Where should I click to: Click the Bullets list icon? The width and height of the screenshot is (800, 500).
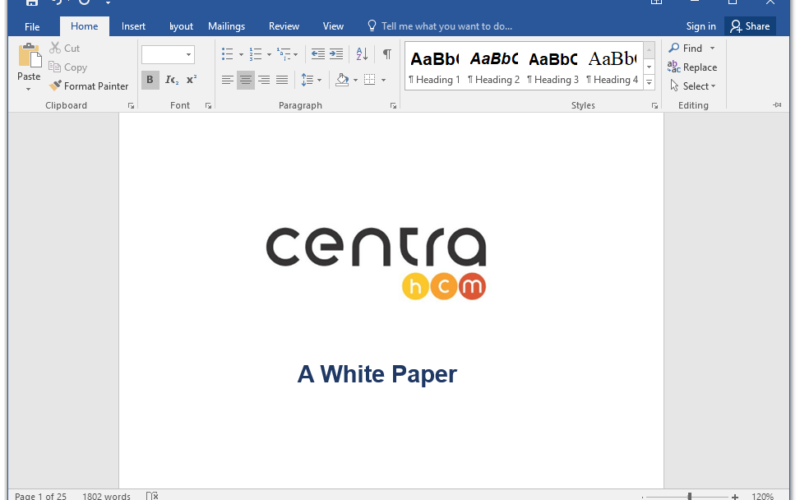click(228, 54)
